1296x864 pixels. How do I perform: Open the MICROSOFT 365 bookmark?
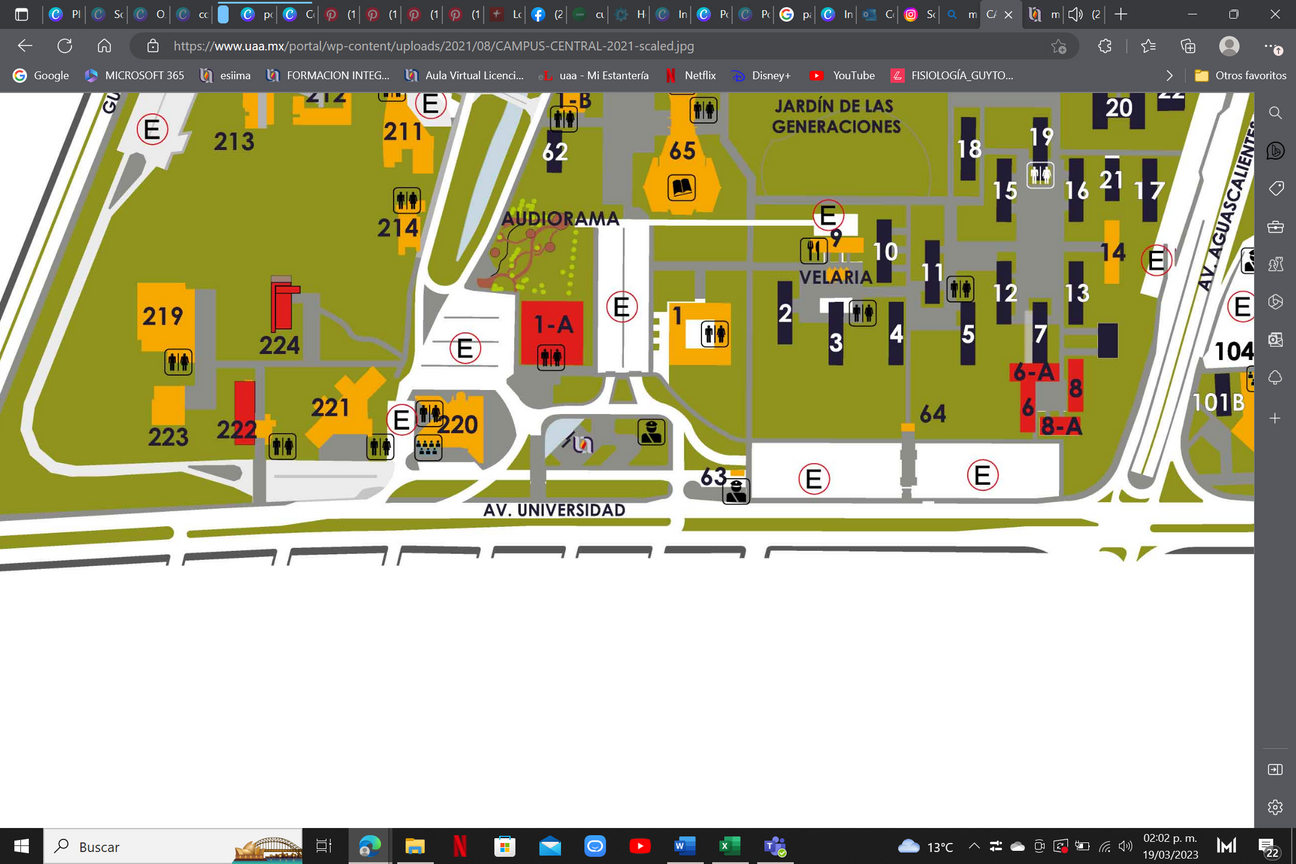[x=135, y=75]
